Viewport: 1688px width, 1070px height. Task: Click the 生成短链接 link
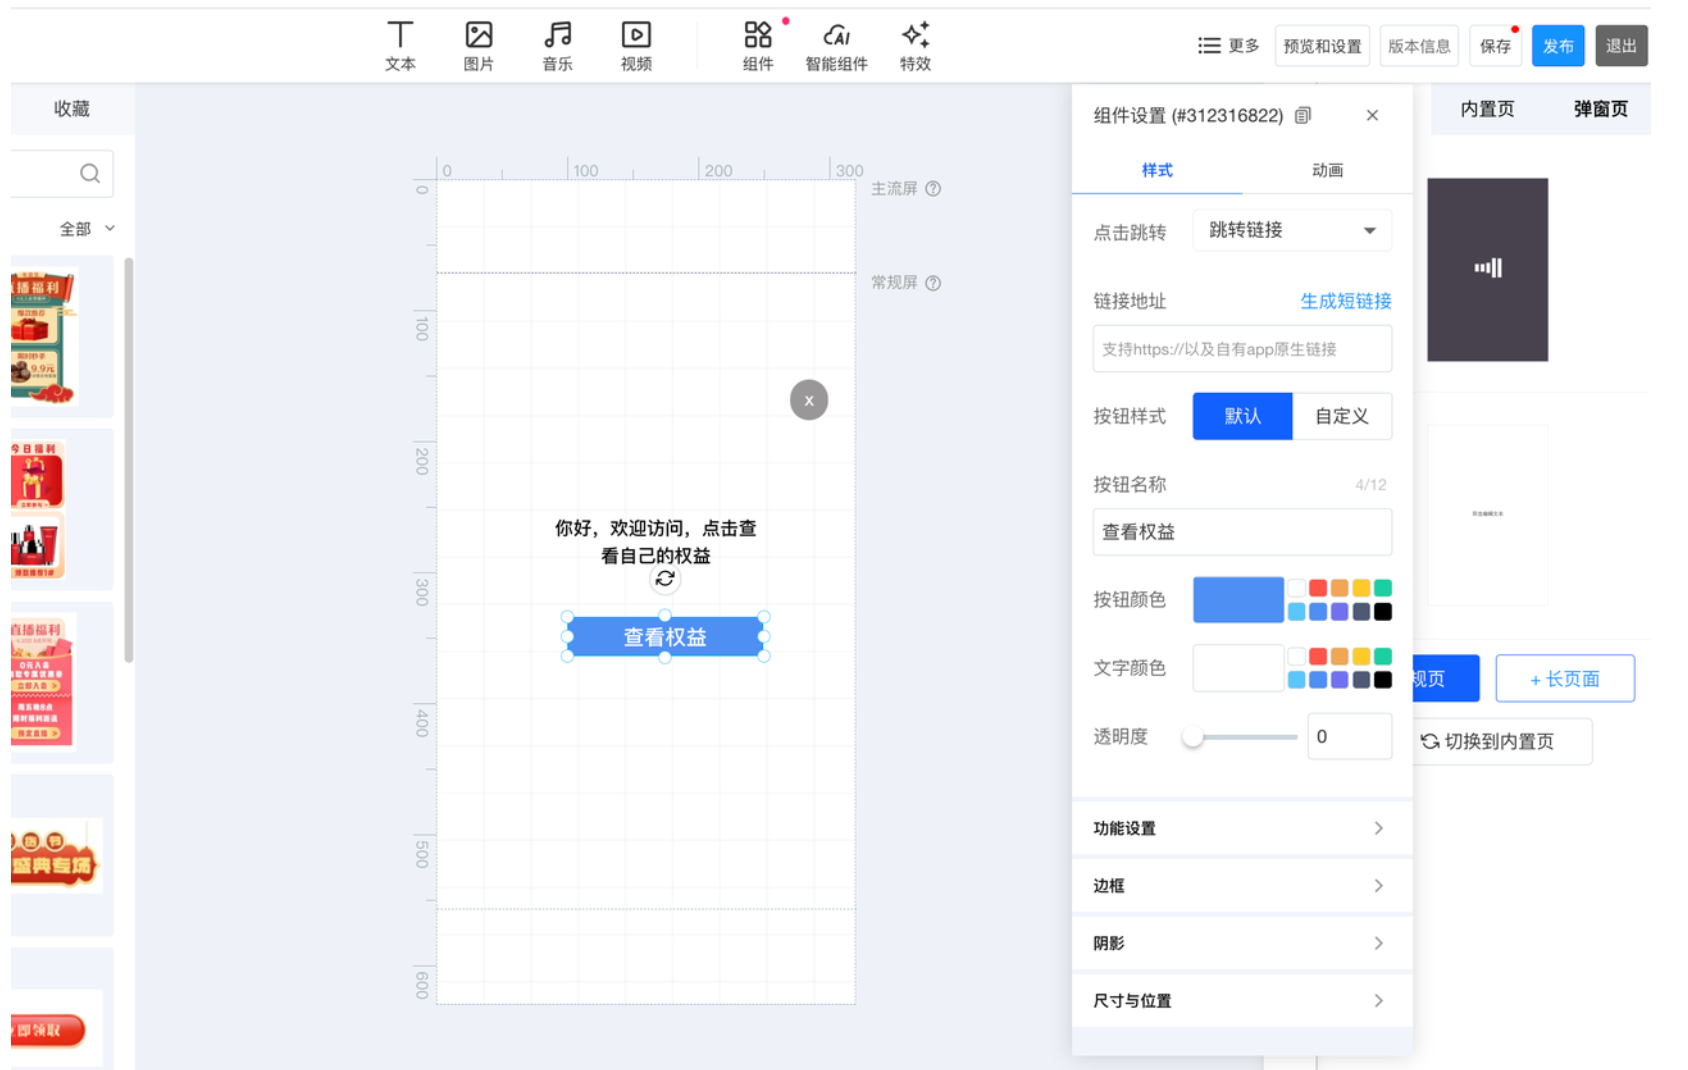click(1345, 301)
